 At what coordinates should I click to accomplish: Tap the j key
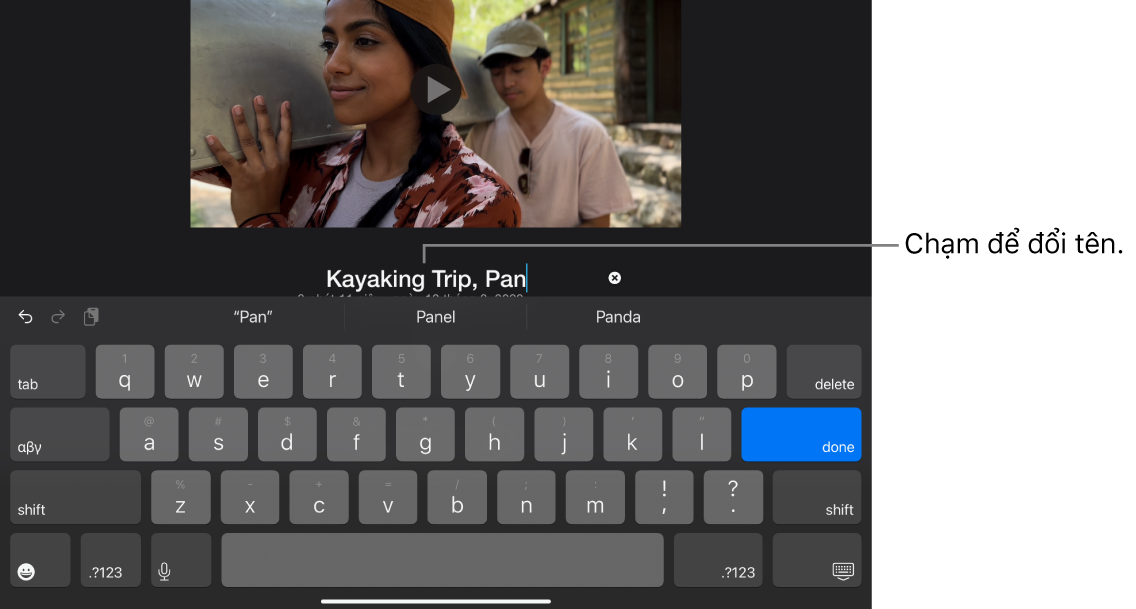(564, 434)
